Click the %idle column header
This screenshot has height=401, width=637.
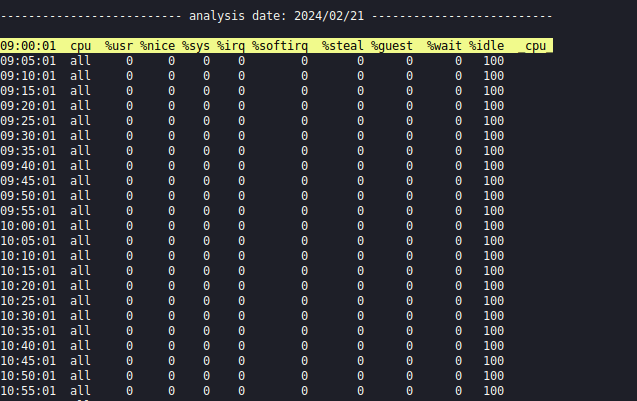486,46
